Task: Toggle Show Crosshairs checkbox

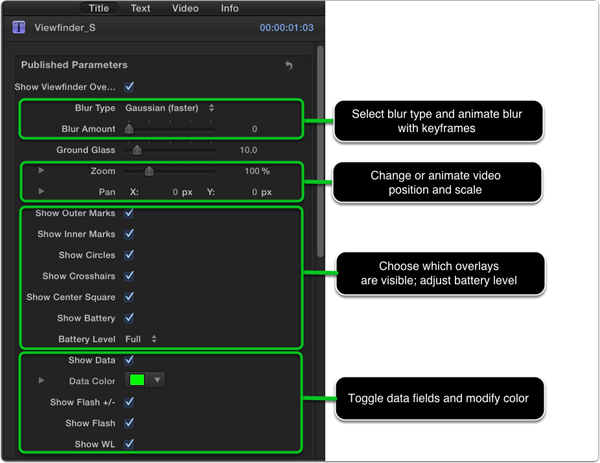Action: pos(129,276)
